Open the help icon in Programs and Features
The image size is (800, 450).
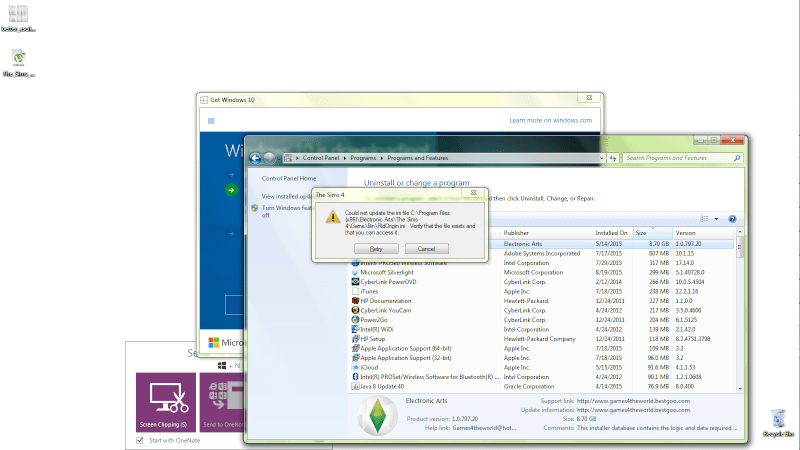[732, 219]
